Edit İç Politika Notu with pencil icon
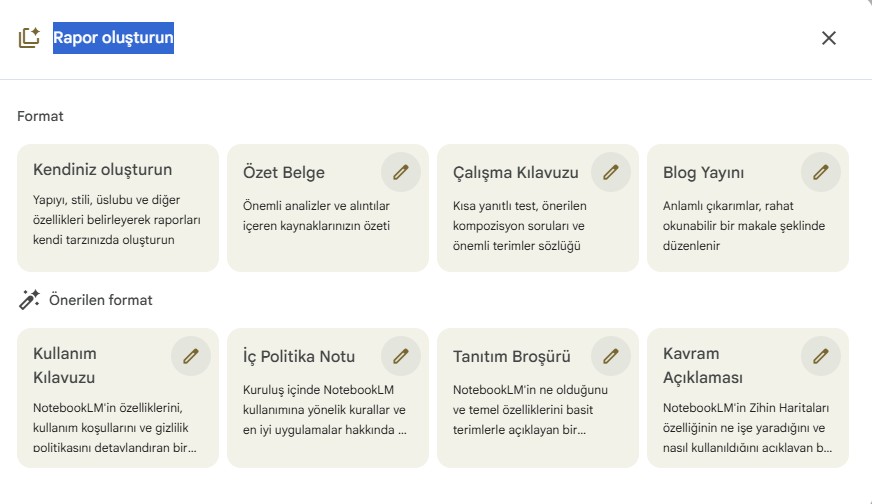 click(x=400, y=356)
